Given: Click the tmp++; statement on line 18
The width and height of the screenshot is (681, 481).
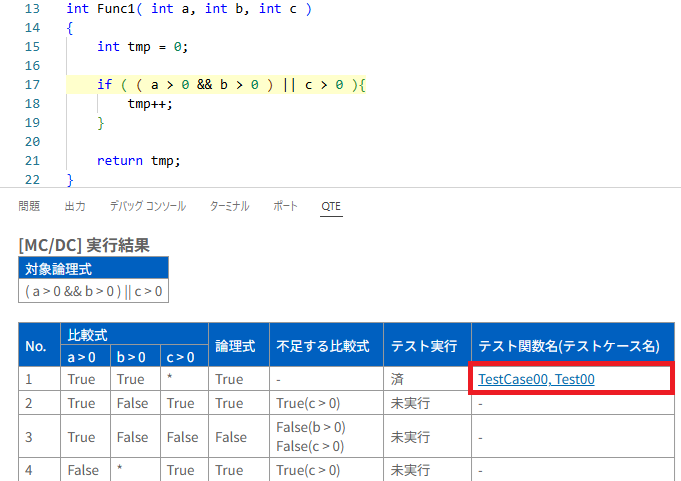Looking at the screenshot, I should (150, 104).
